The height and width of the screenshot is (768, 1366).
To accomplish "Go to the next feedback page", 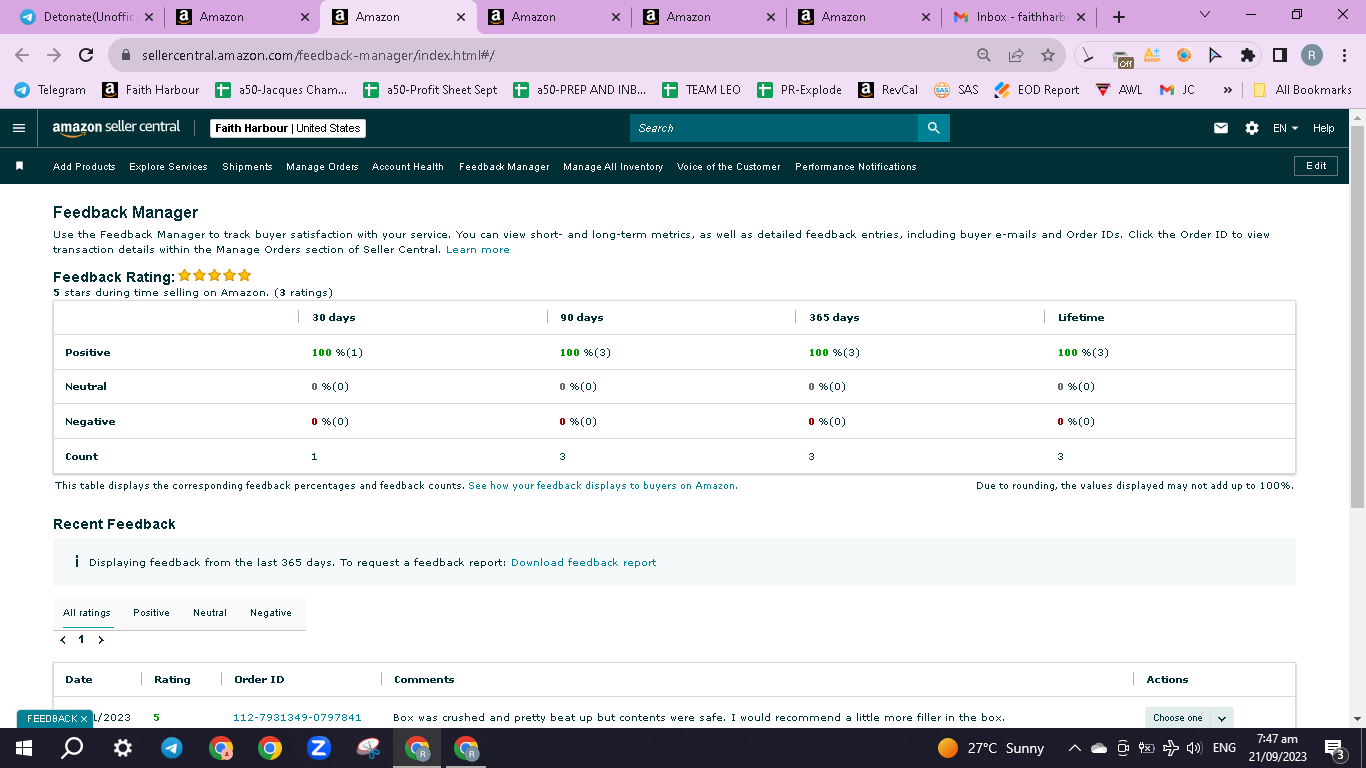I will pyautogui.click(x=101, y=640).
